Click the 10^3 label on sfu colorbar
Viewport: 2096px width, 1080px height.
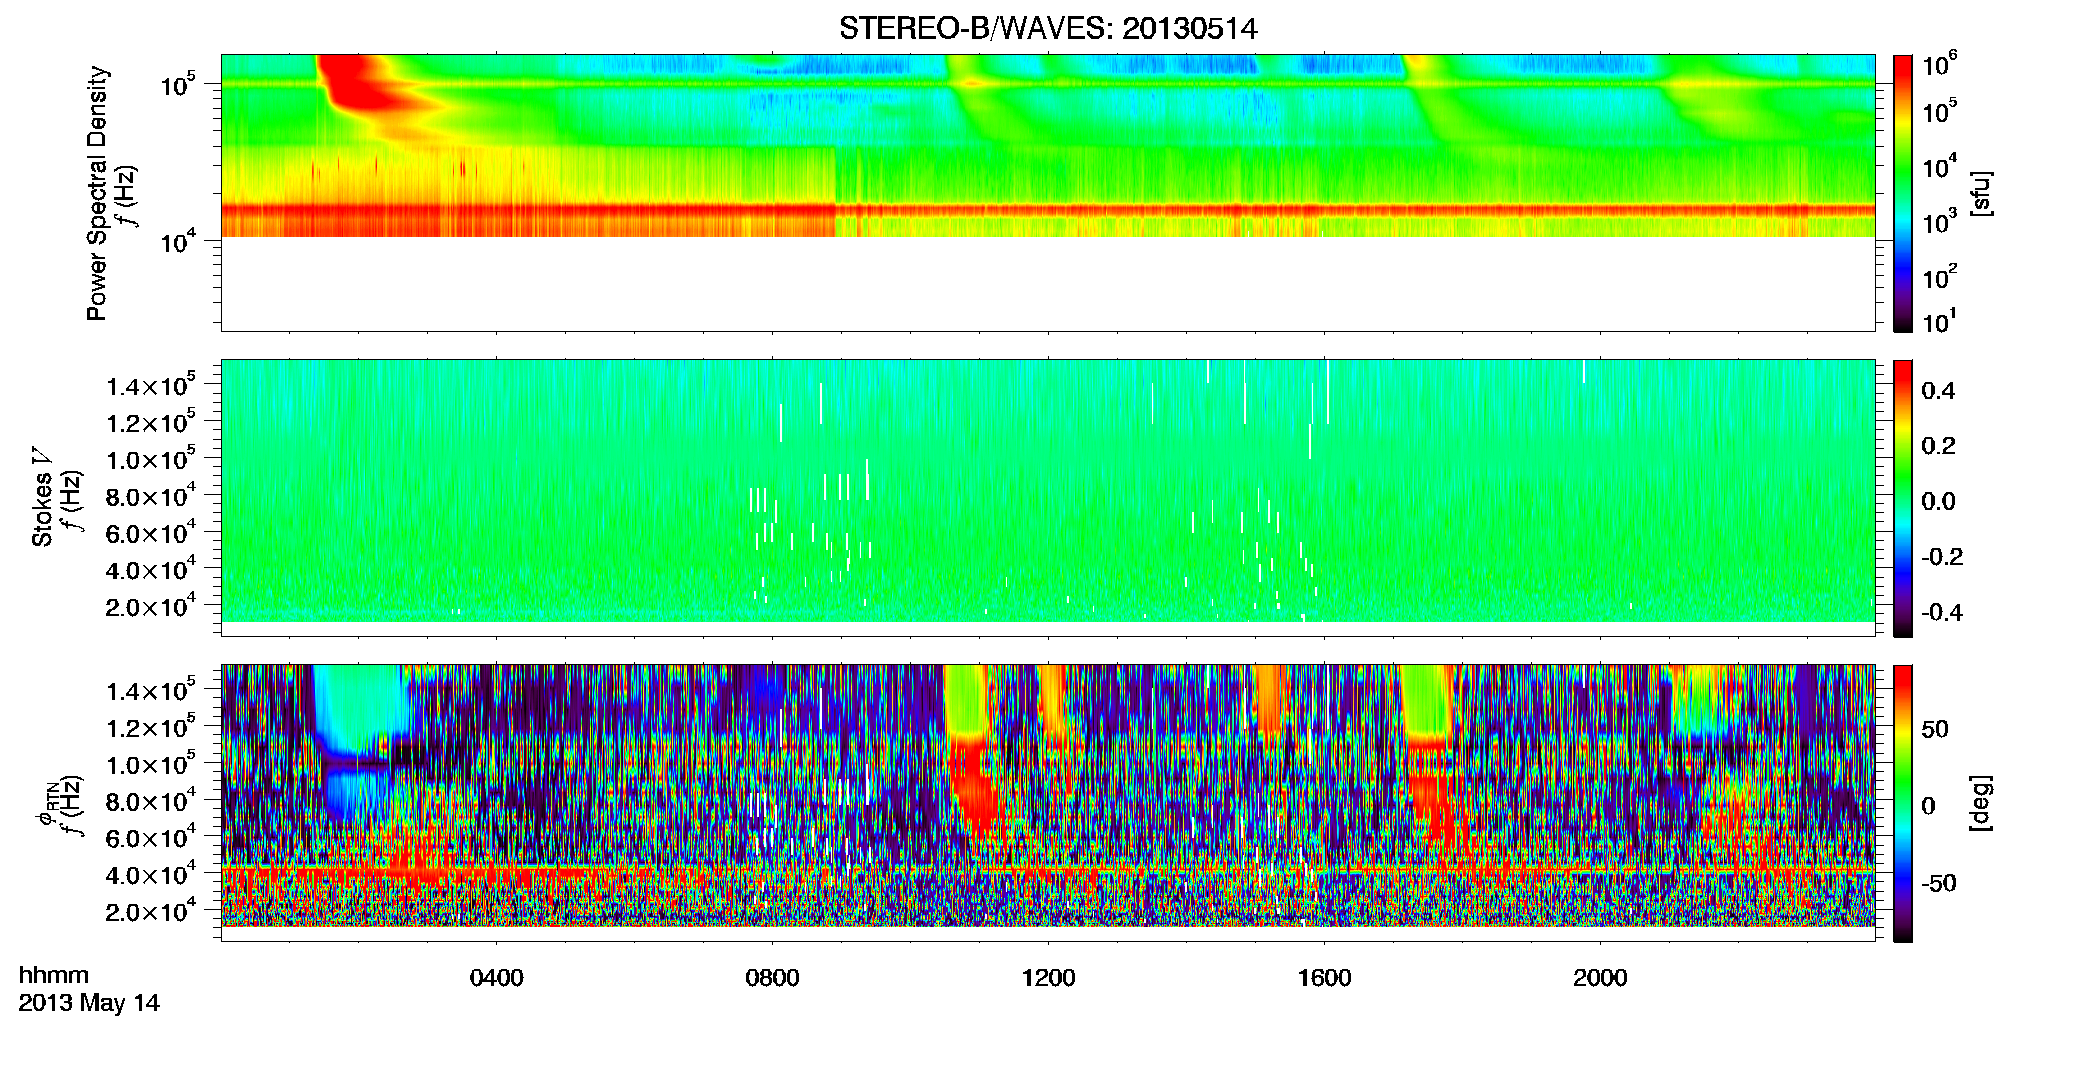click(1939, 222)
